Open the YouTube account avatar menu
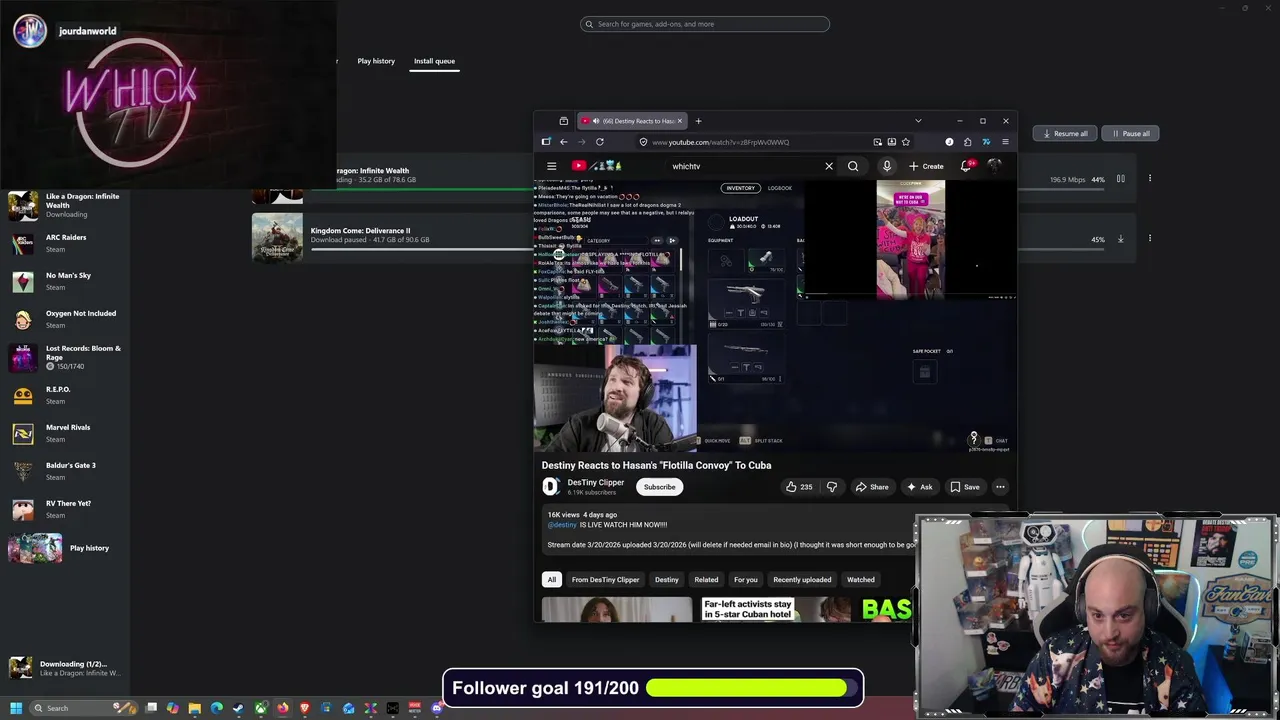Screen dimensions: 1280x720 (994, 166)
